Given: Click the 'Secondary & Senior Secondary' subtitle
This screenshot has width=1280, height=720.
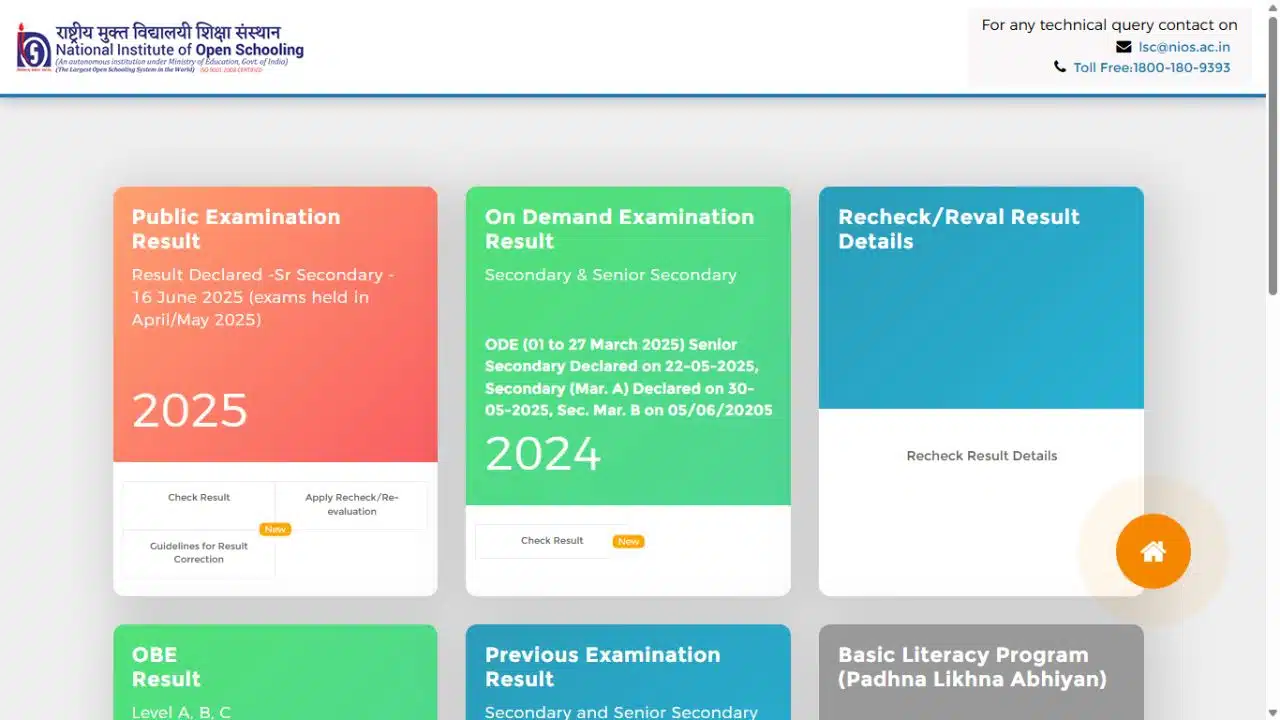Looking at the screenshot, I should point(611,275).
